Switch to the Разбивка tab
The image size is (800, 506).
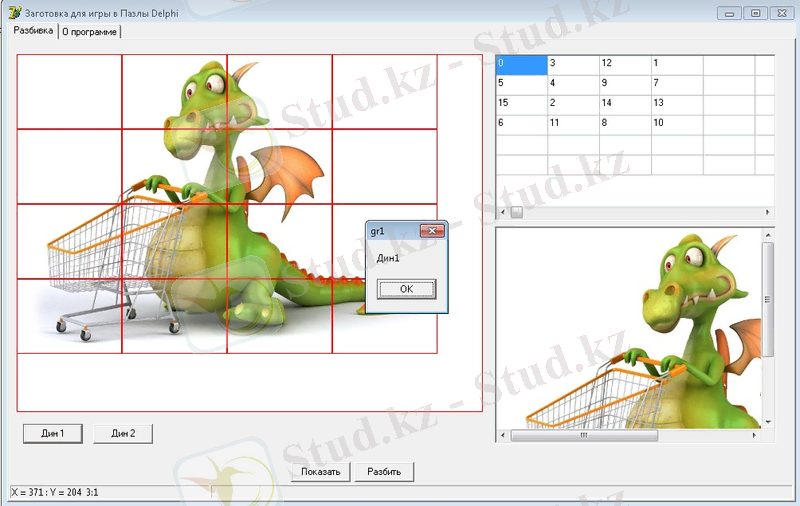coord(32,31)
